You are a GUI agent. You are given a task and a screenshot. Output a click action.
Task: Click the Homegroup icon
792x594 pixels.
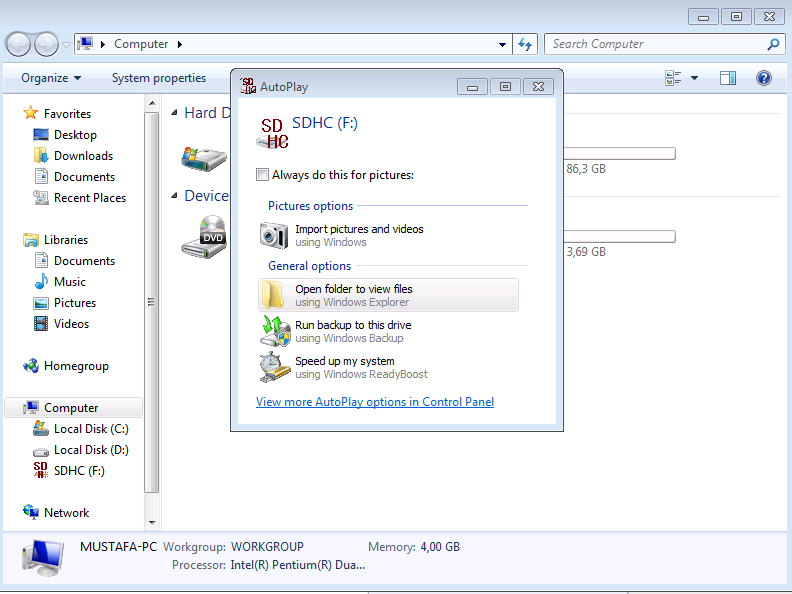coord(31,366)
